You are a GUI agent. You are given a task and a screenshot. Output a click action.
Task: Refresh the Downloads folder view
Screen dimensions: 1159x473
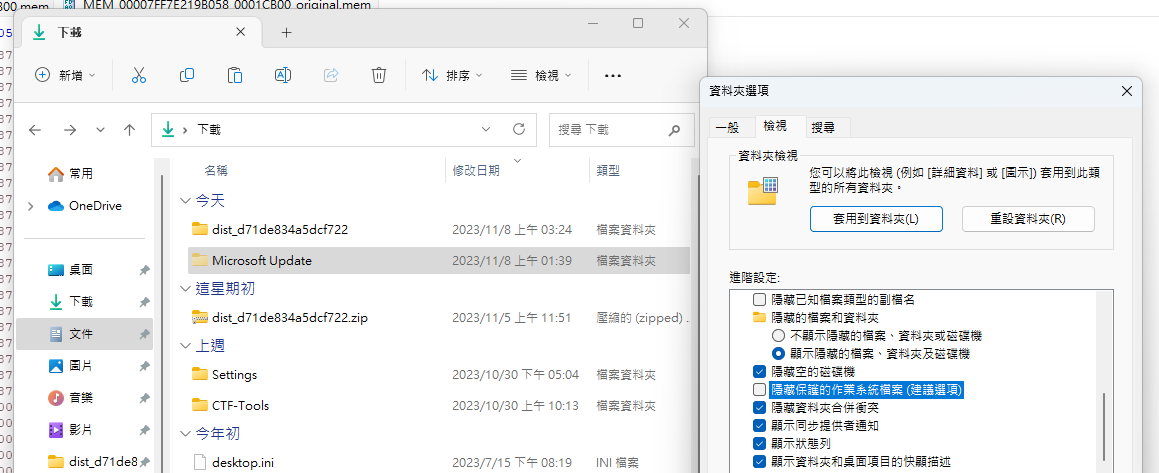pyautogui.click(x=519, y=129)
